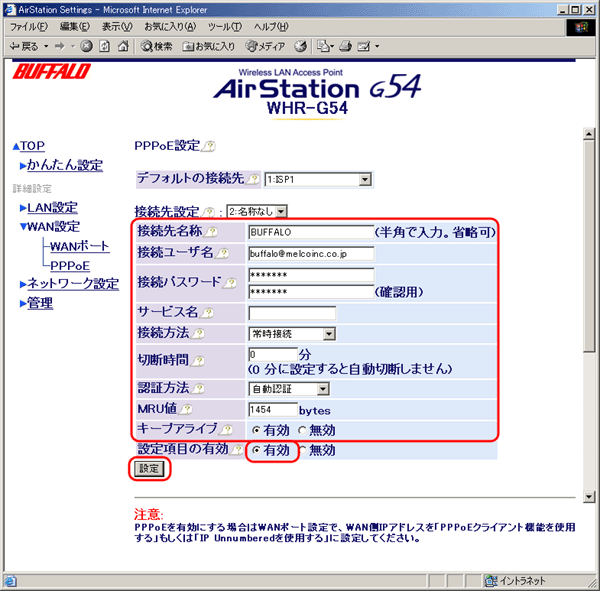Open help icon beside 接続先設定 label
The image size is (600, 591).
tap(209, 212)
